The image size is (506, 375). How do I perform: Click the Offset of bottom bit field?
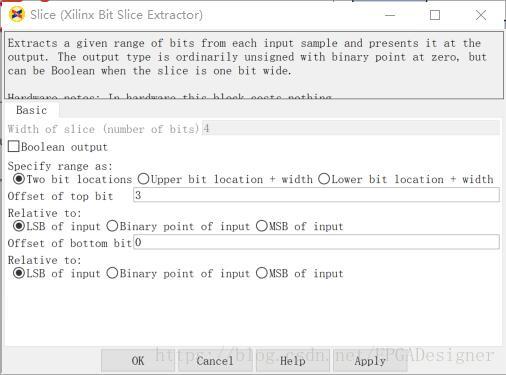click(x=316, y=242)
